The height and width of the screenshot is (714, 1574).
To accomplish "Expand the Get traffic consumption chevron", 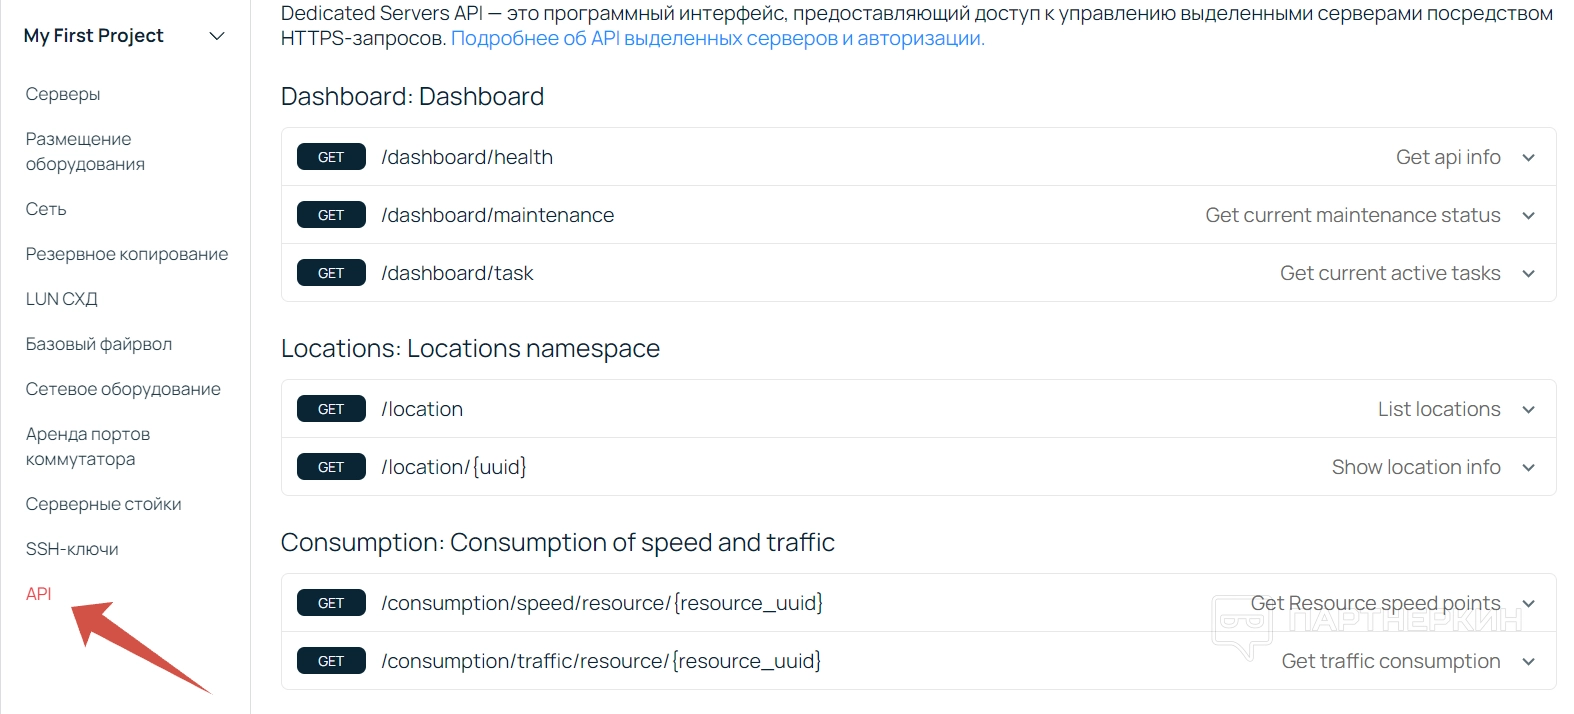I will [x=1528, y=662].
